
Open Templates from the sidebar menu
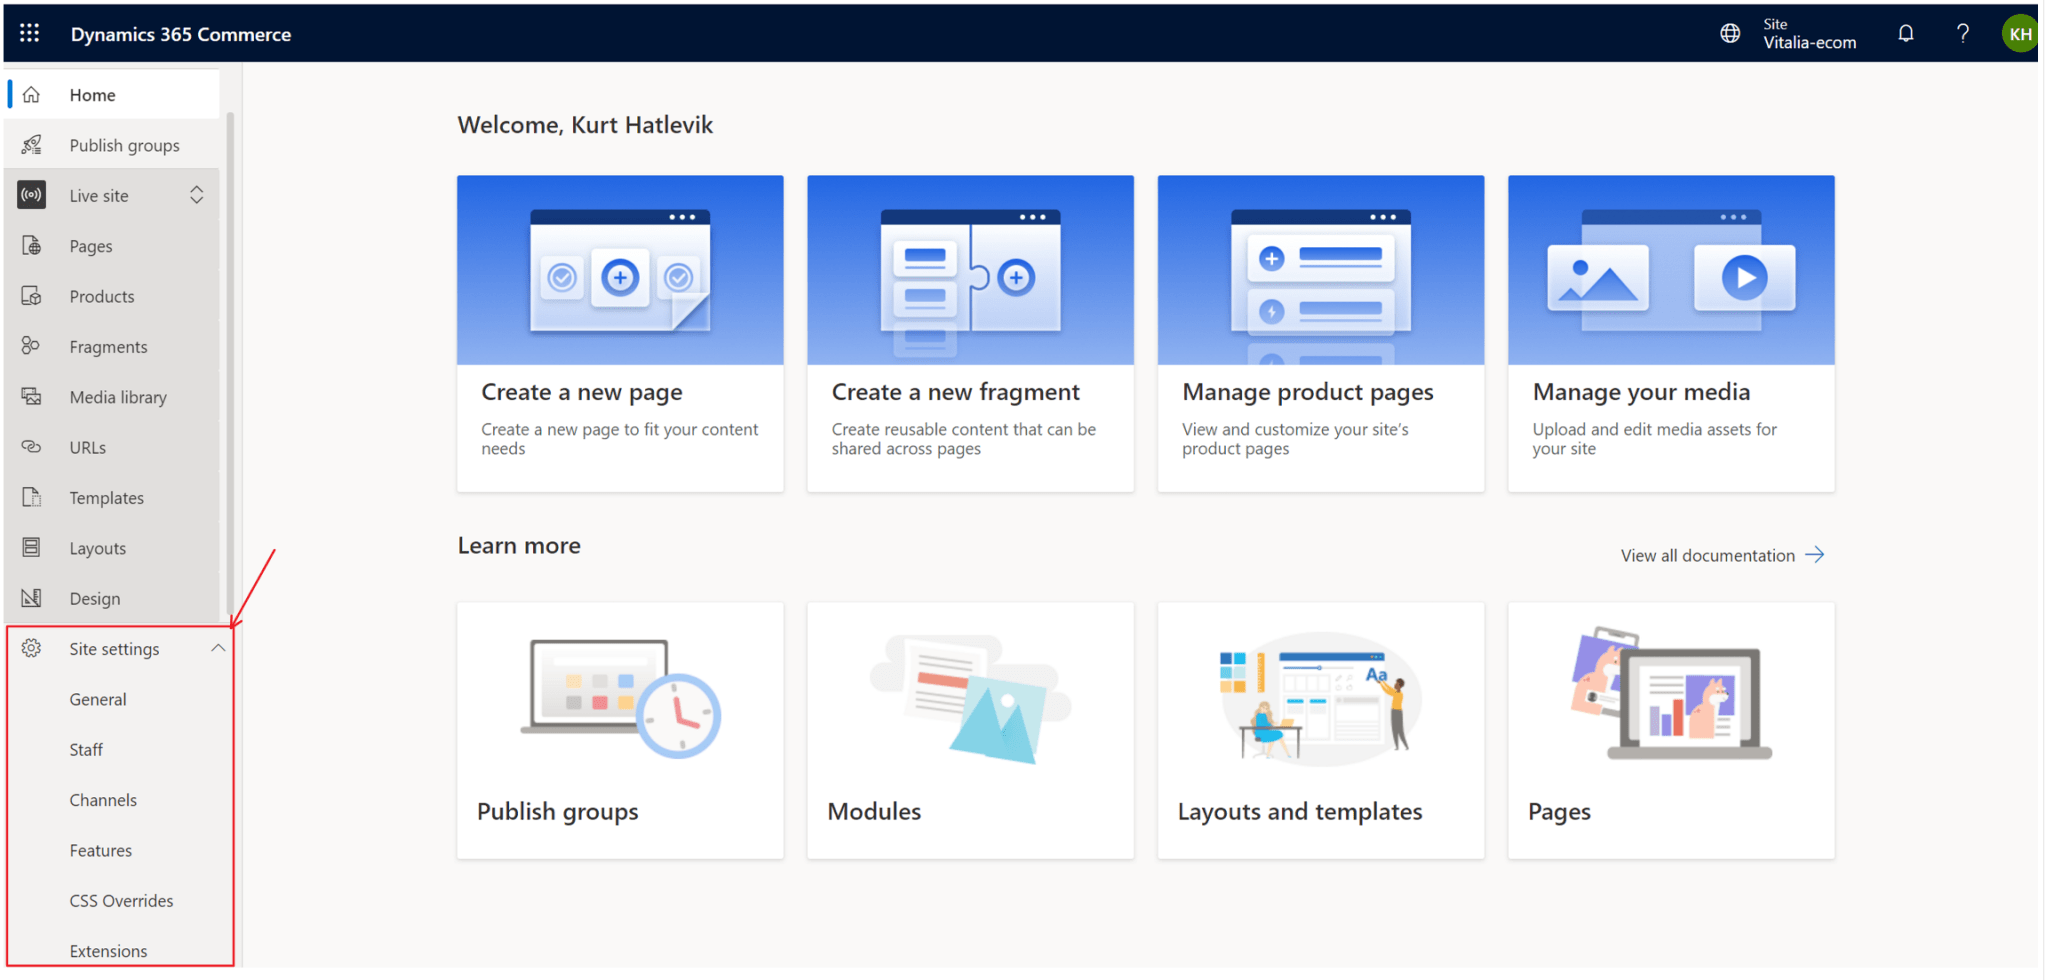coord(106,498)
